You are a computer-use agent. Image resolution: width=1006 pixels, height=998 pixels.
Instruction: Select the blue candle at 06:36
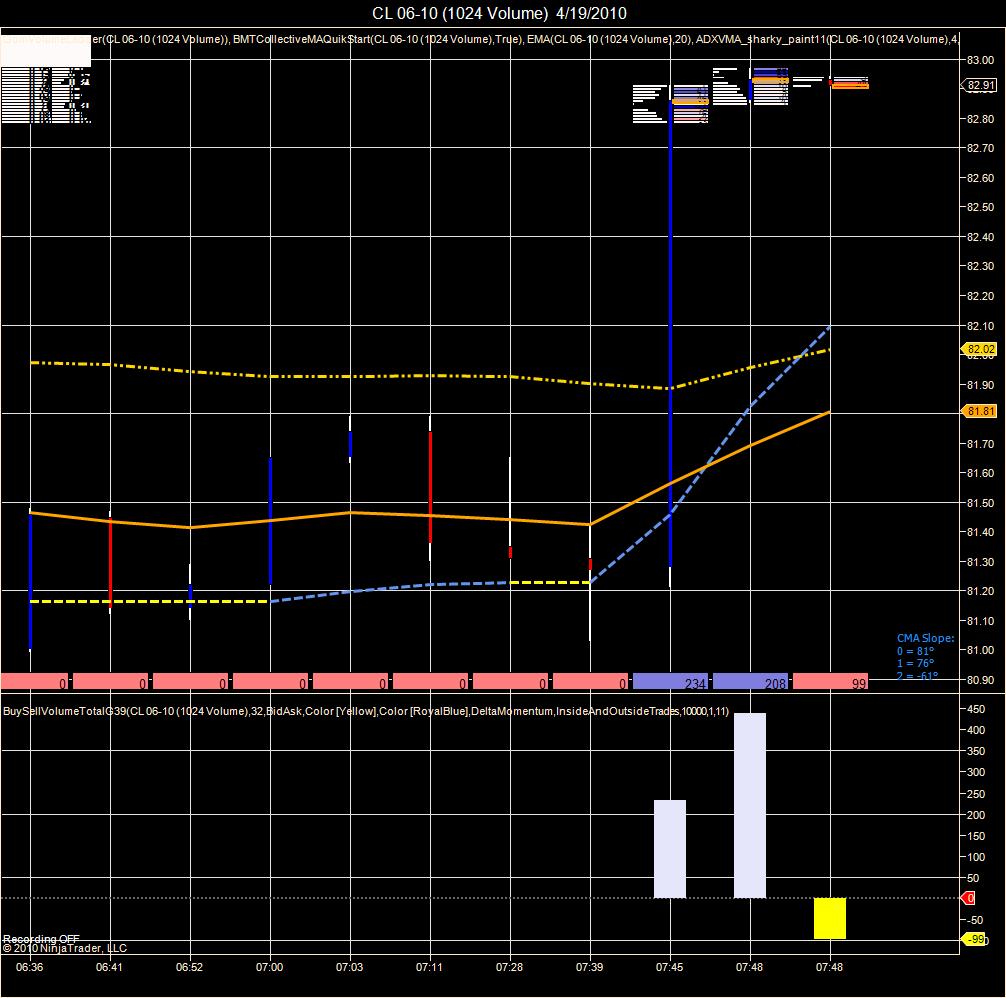[x=30, y=581]
